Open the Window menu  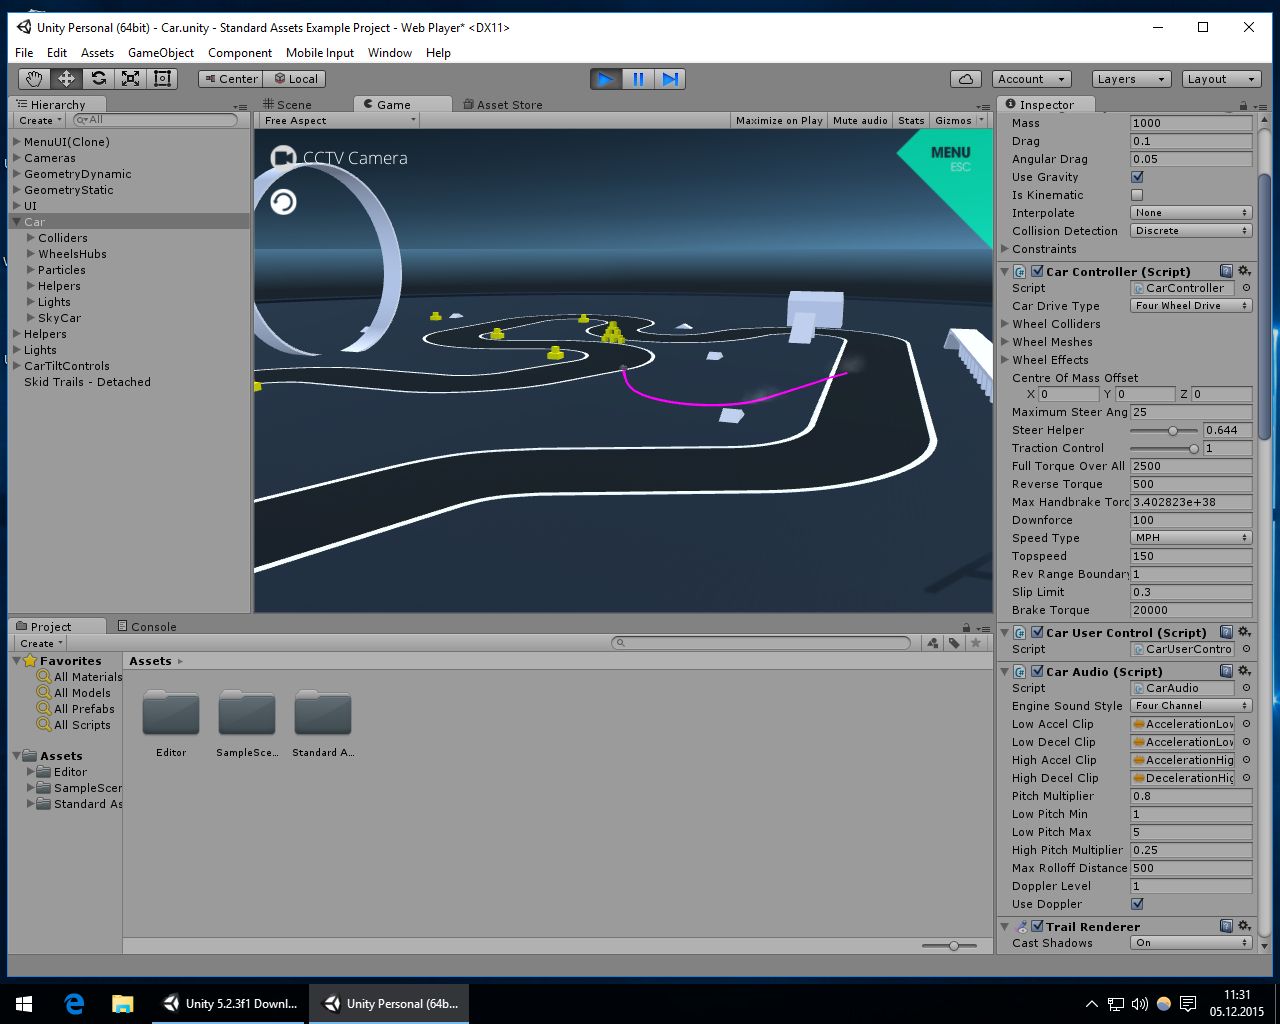click(390, 53)
